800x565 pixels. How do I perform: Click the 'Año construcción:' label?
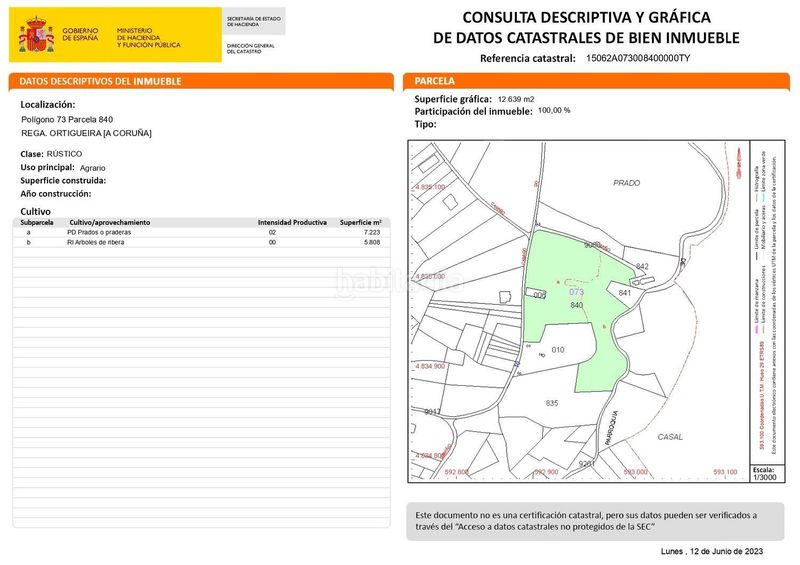tap(56, 194)
